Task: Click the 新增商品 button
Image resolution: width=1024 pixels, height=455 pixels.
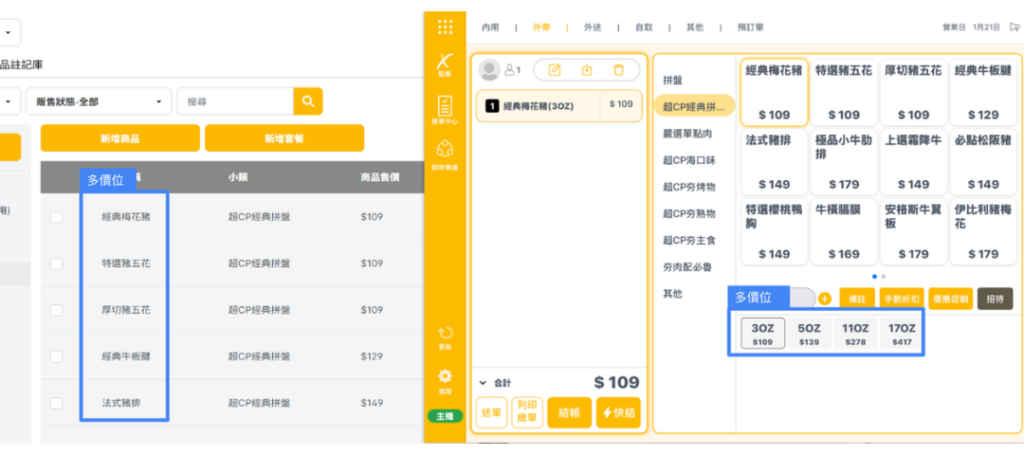Action: pos(120,138)
